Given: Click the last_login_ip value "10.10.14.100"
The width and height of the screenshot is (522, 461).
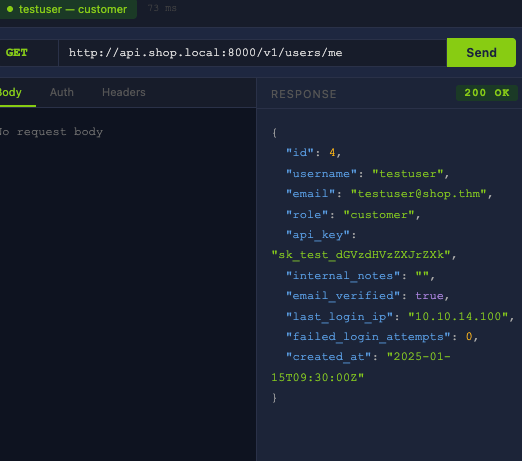Looking at the screenshot, I should coord(458,316).
